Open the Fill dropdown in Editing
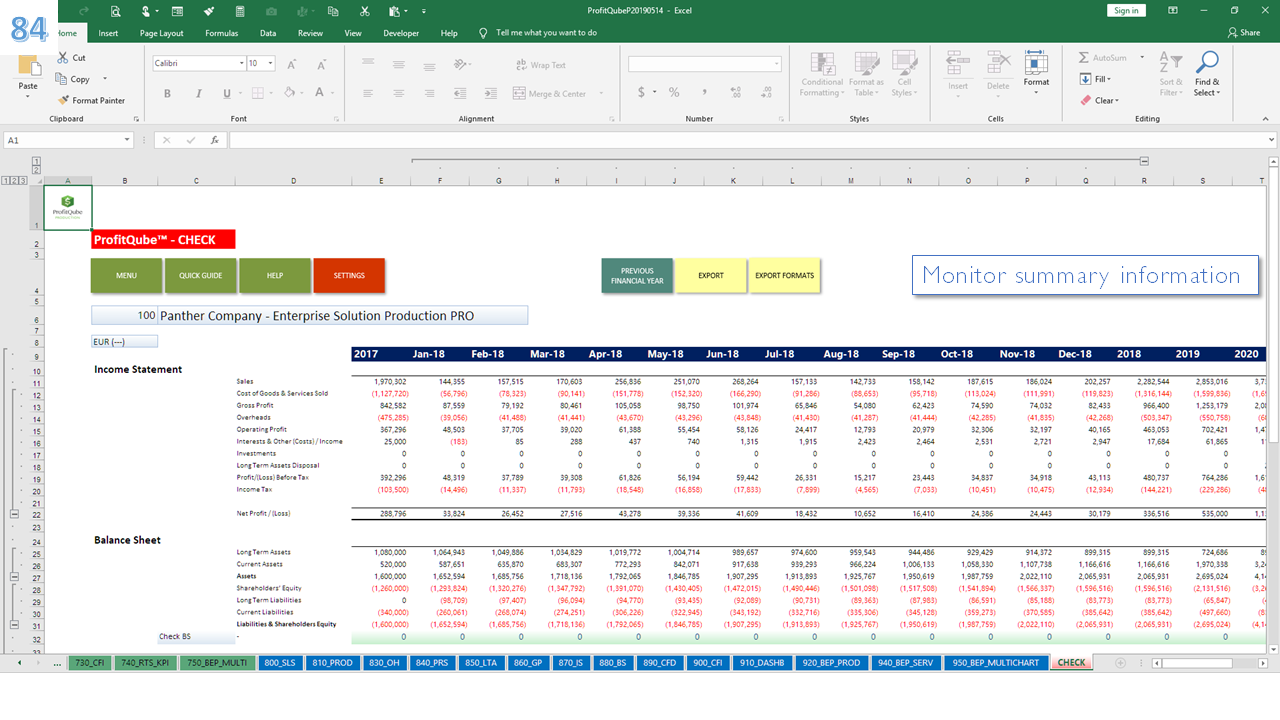The image size is (1280, 720). tap(1096, 79)
